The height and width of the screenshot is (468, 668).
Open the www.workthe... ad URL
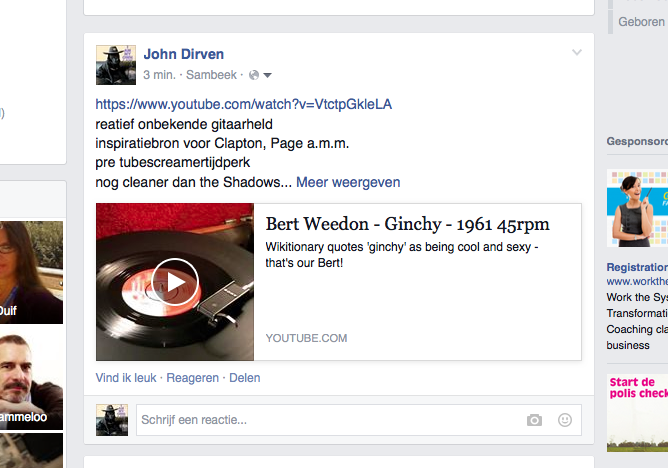[637, 281]
